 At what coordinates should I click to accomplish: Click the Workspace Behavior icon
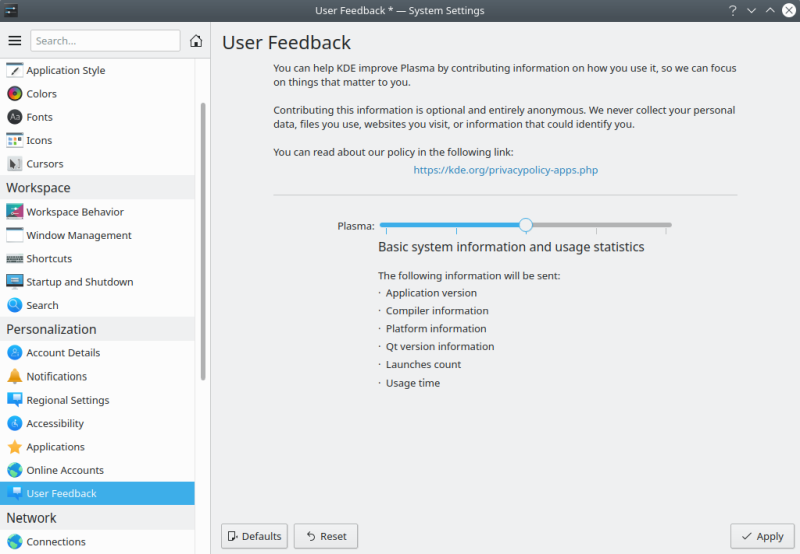tap(14, 212)
